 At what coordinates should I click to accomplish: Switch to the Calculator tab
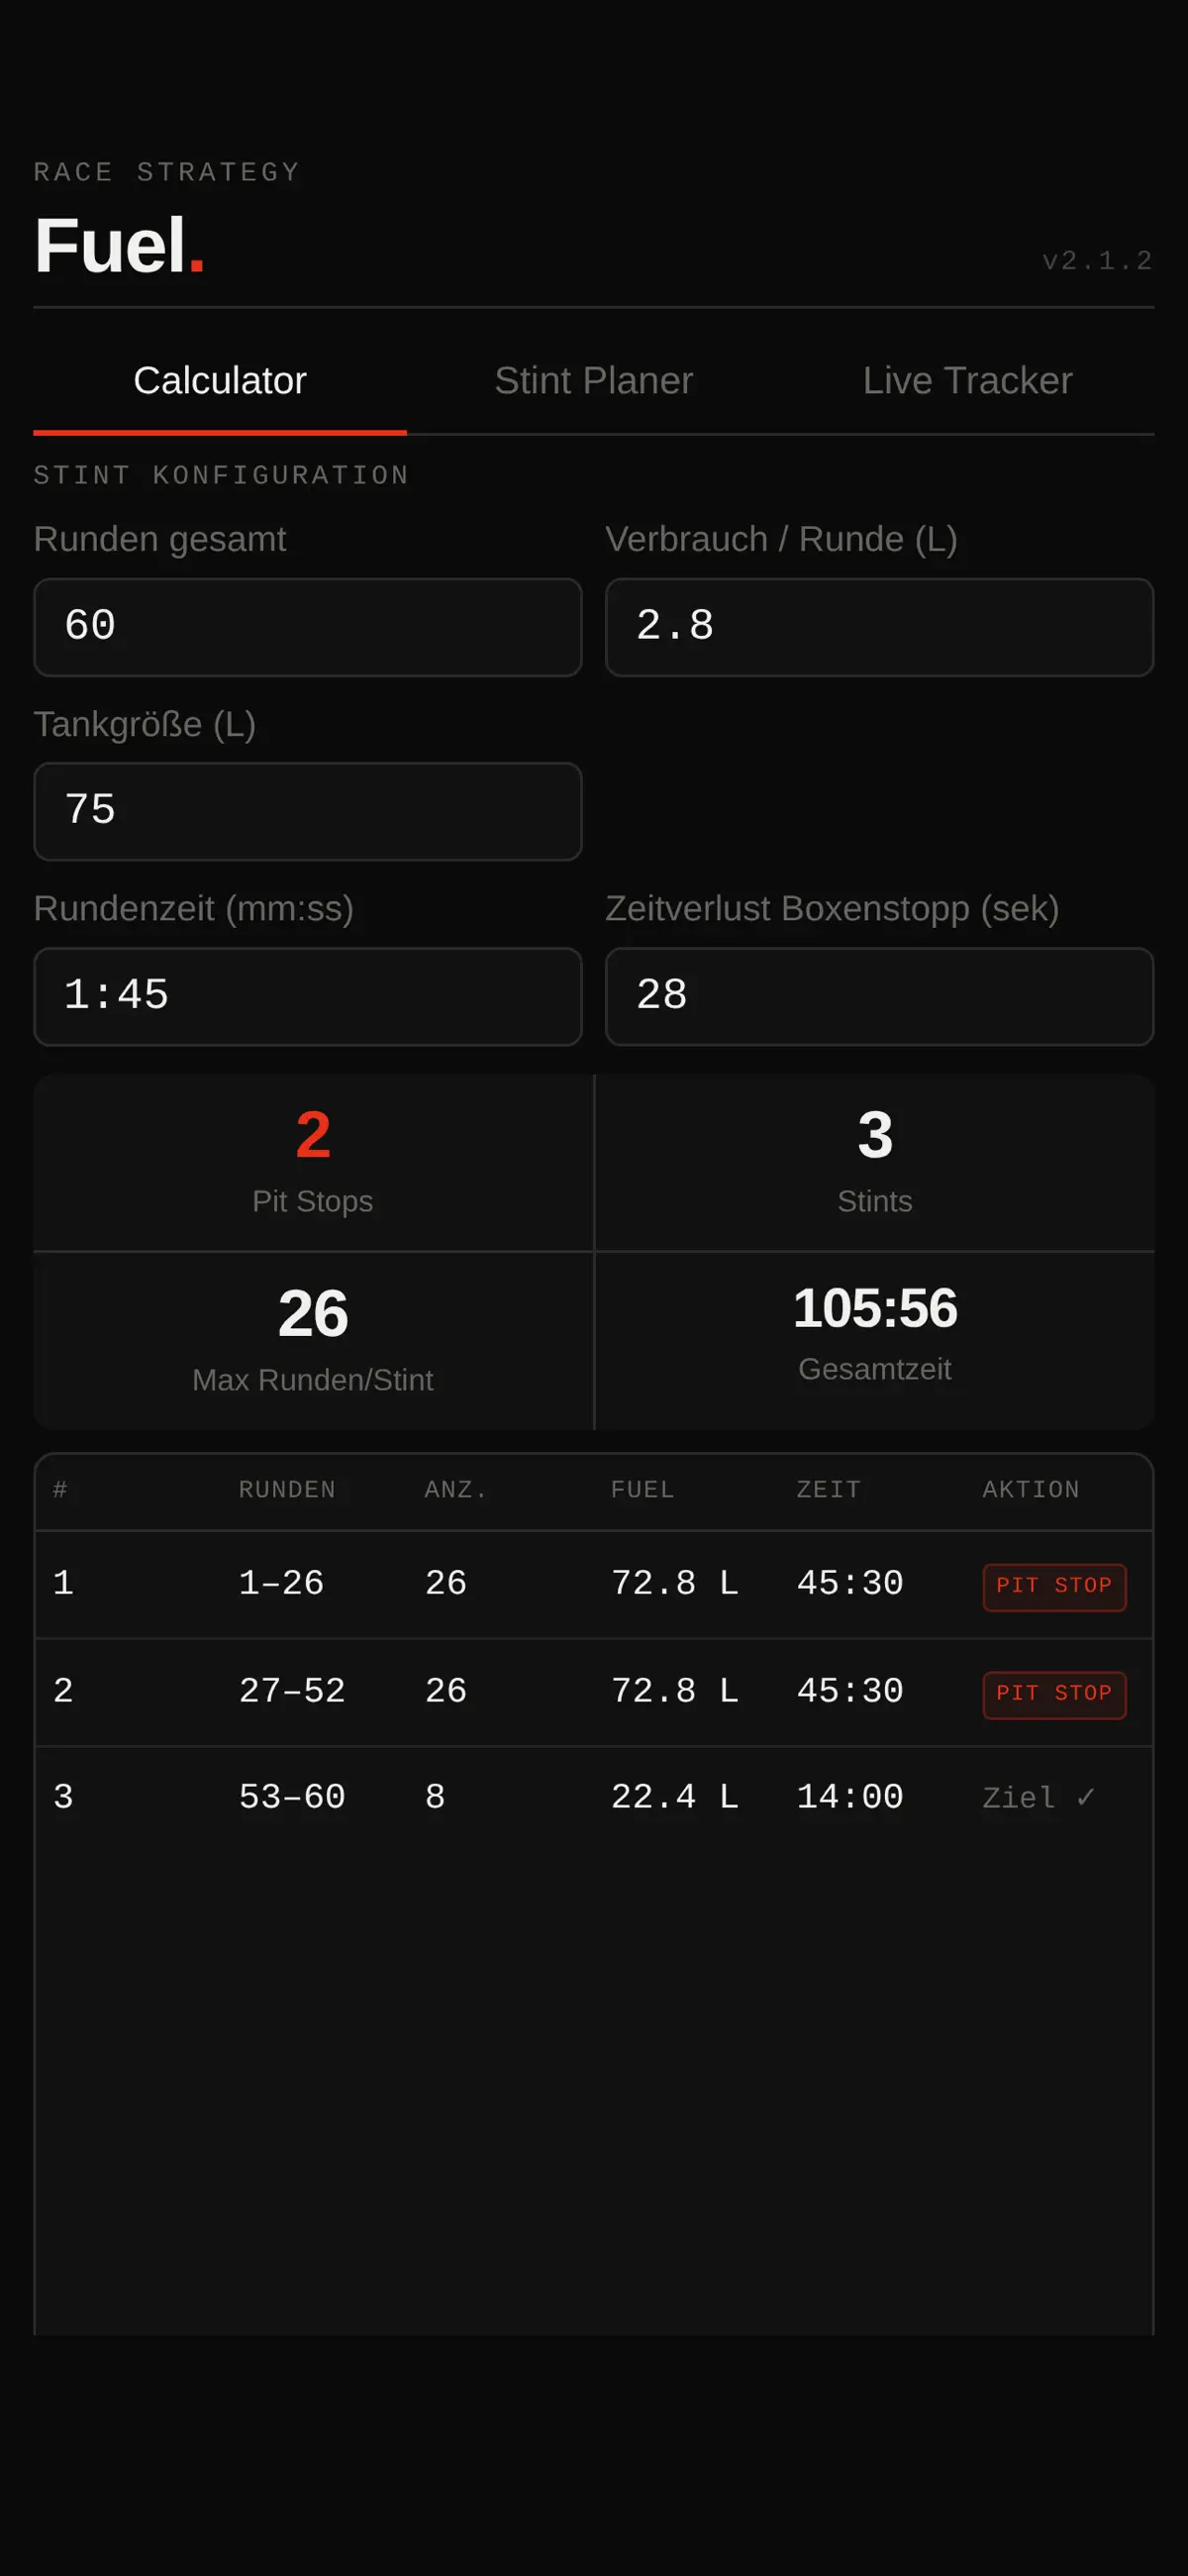(x=220, y=381)
